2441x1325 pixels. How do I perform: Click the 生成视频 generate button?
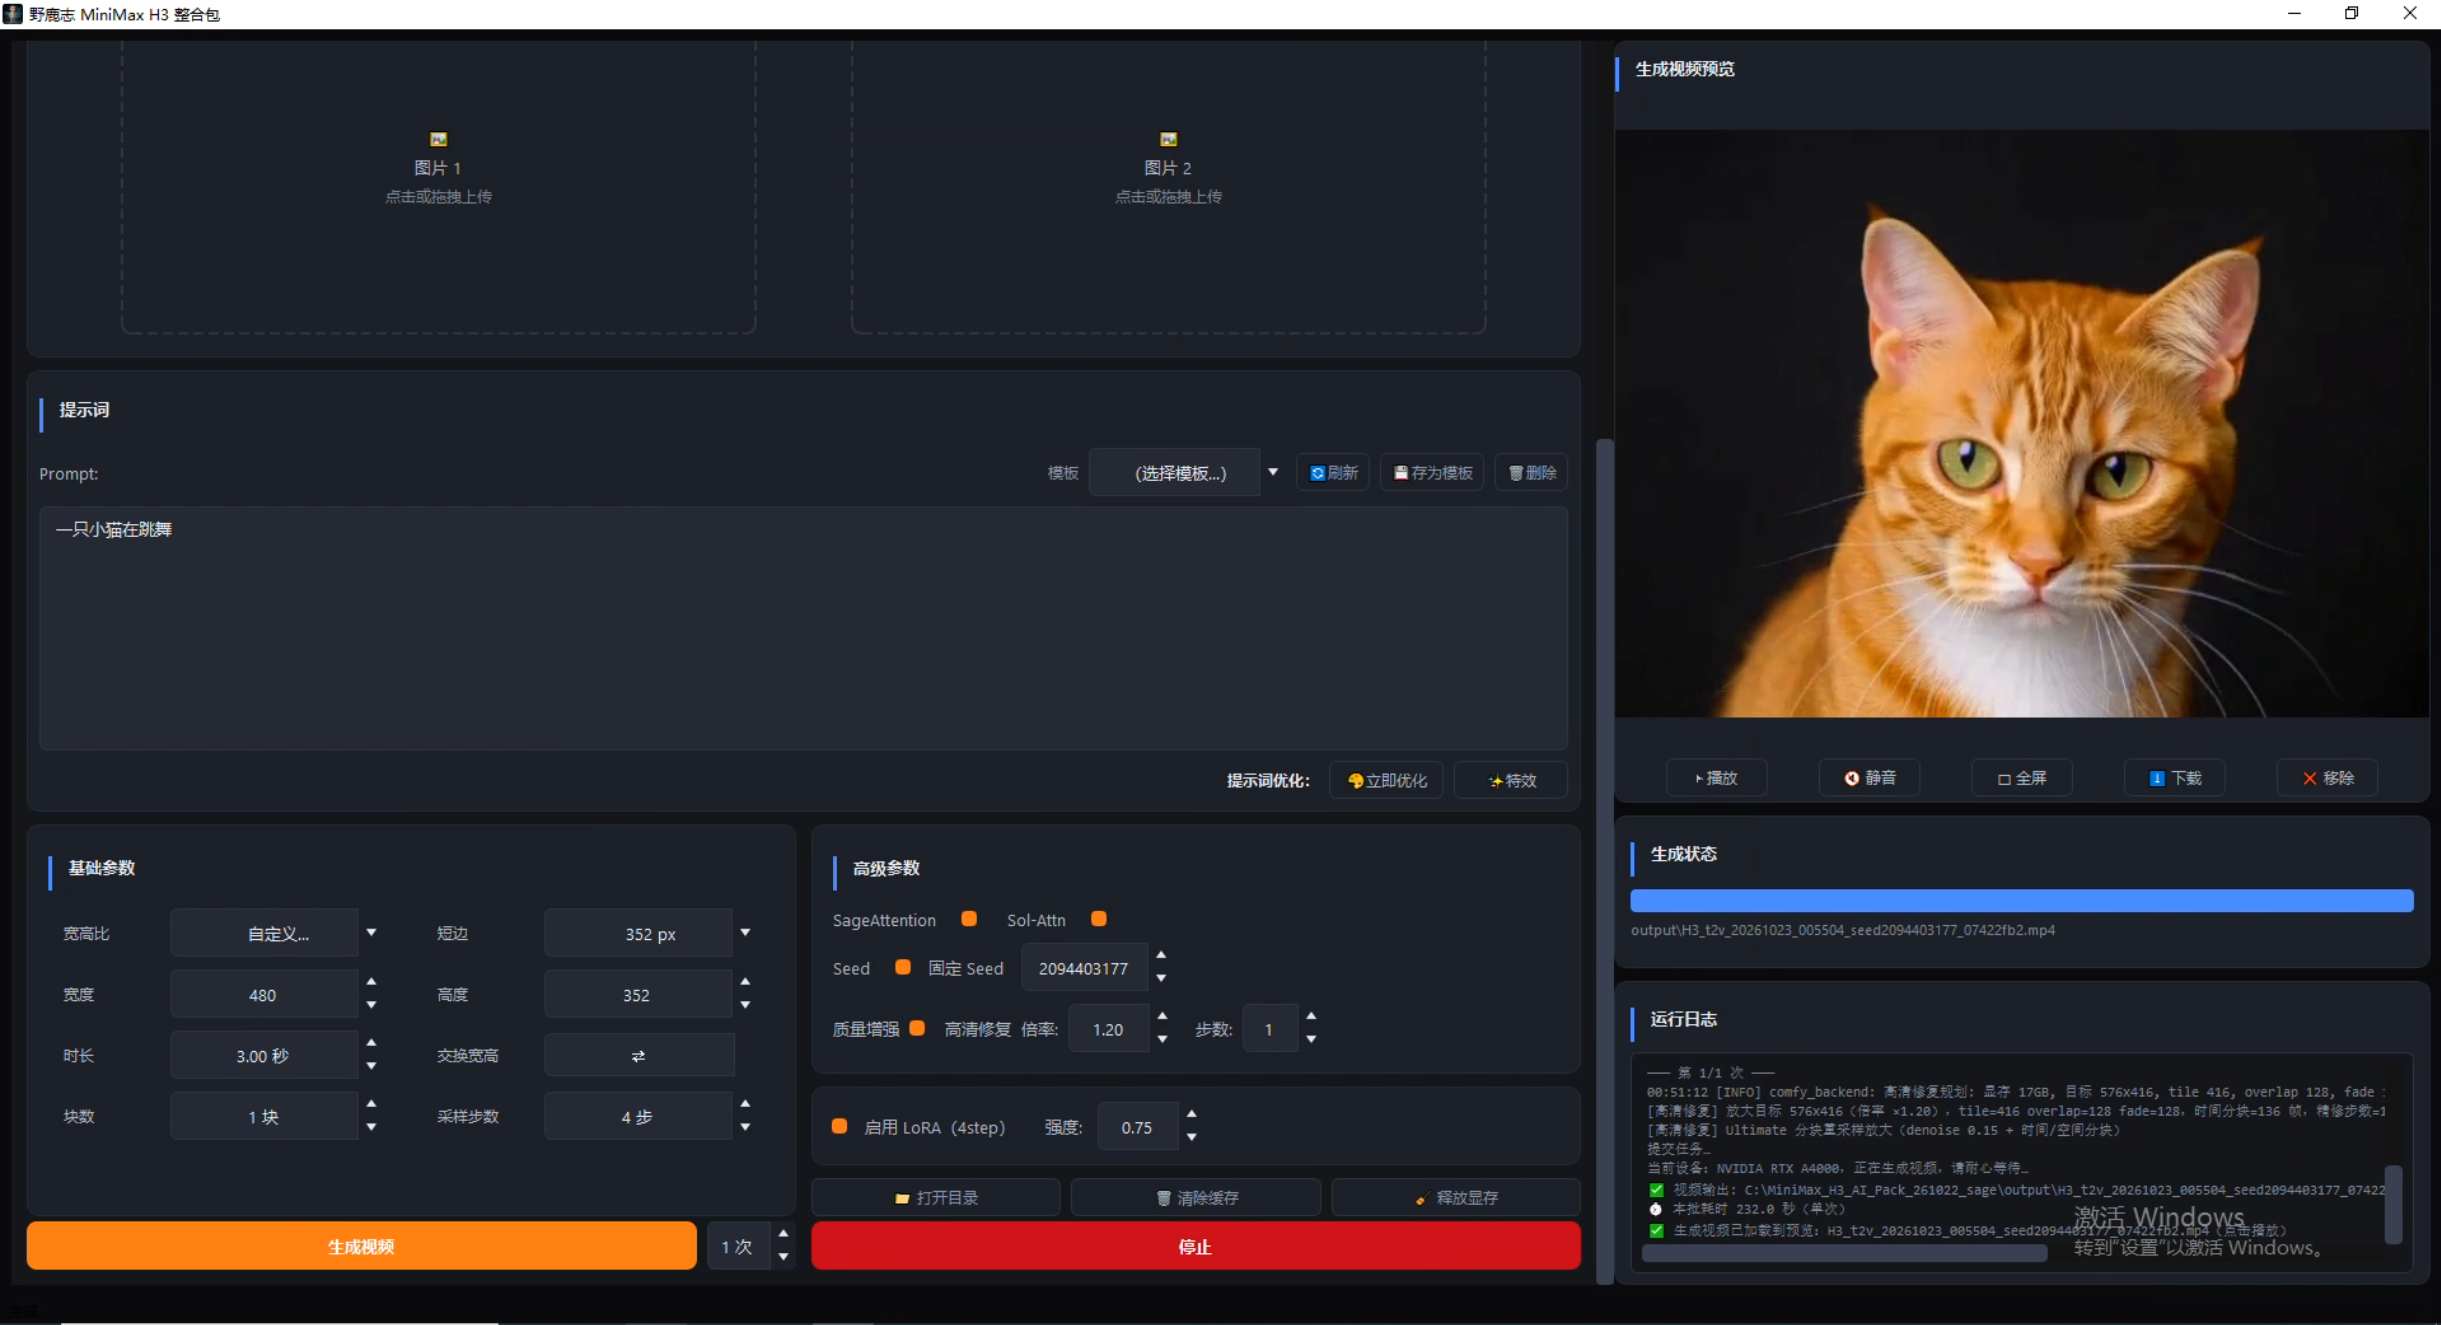point(361,1246)
